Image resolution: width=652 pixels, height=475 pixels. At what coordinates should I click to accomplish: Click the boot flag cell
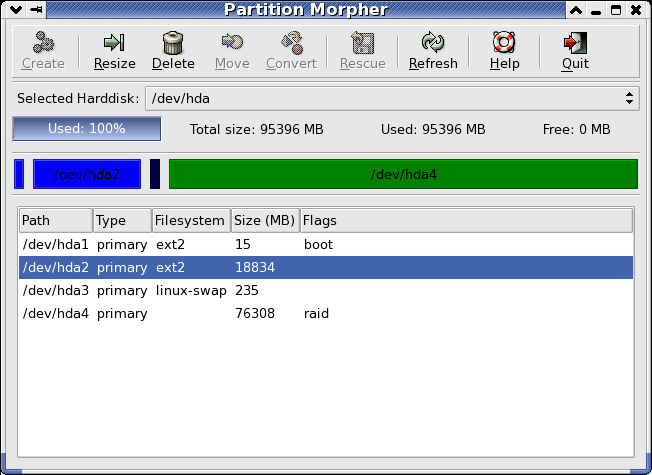pyautogui.click(x=319, y=245)
